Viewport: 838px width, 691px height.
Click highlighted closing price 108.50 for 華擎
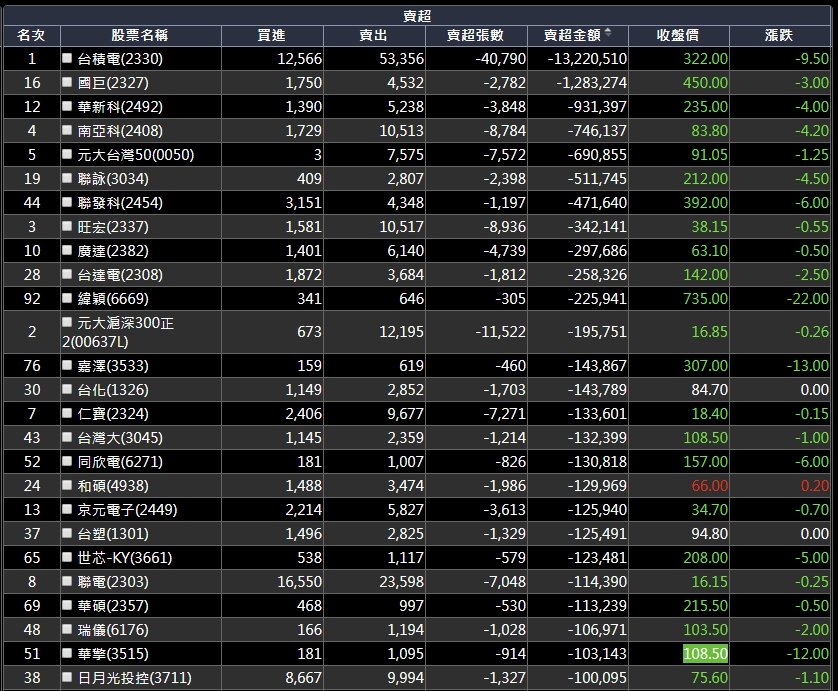coord(705,654)
